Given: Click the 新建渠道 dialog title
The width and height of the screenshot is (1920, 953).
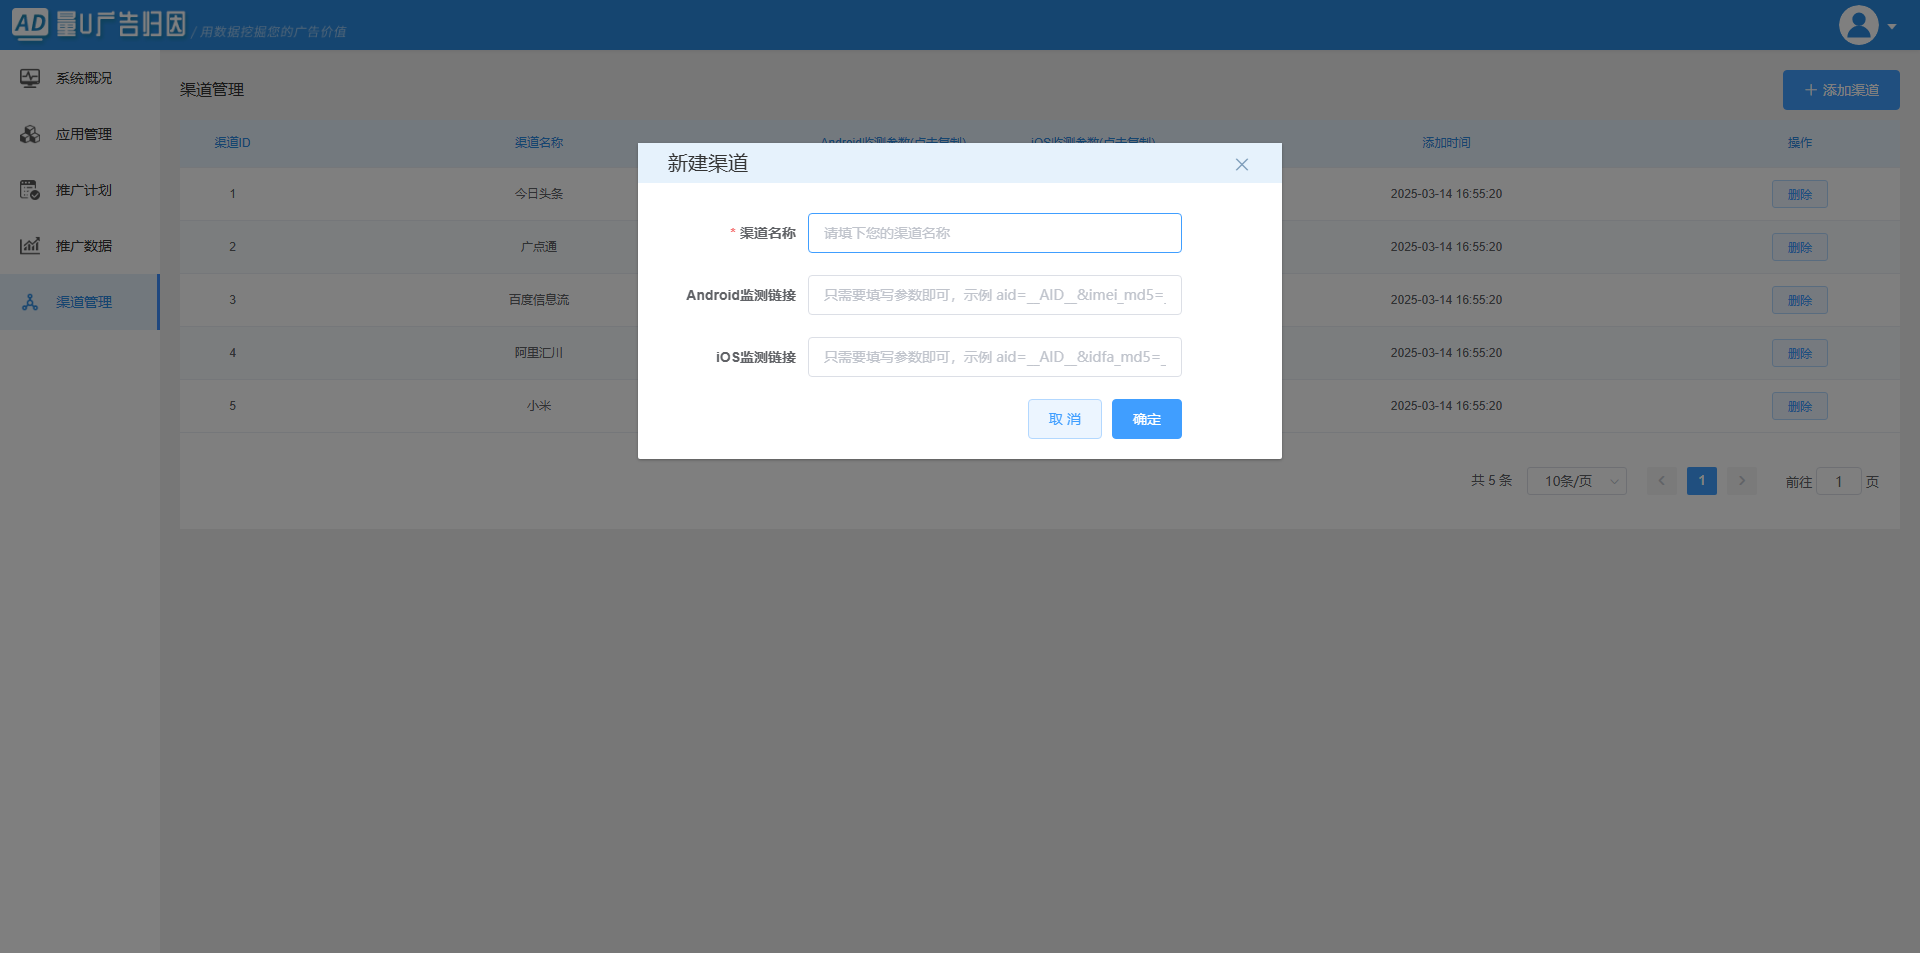Looking at the screenshot, I should point(708,163).
